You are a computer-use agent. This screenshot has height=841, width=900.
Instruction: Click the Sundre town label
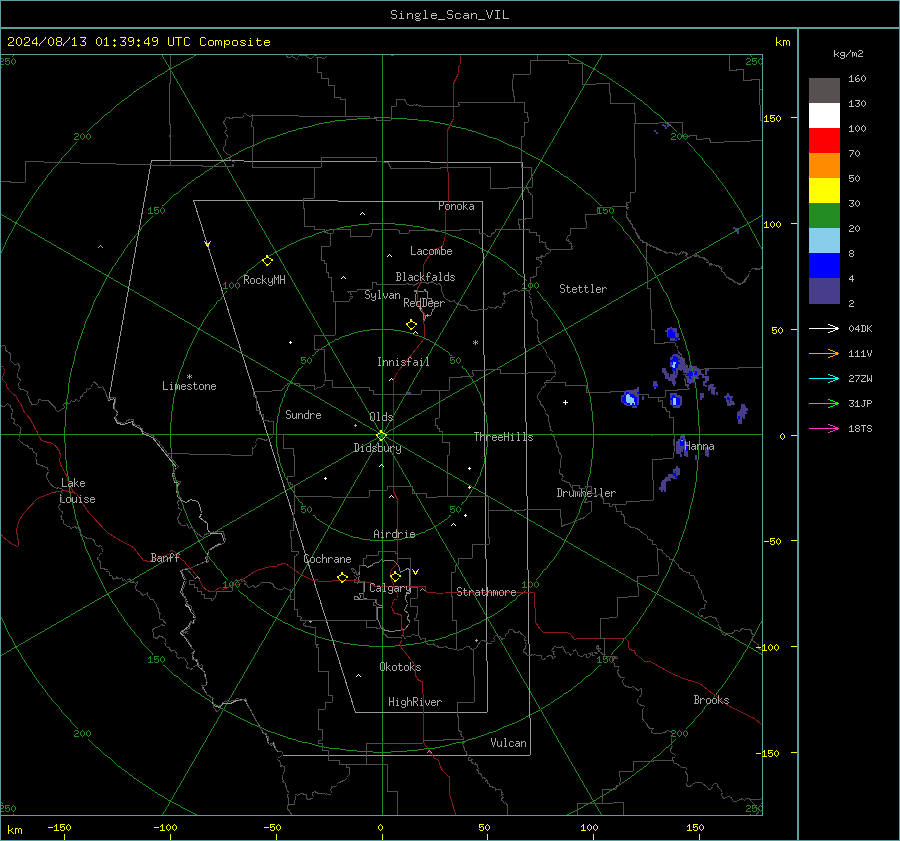tap(303, 414)
